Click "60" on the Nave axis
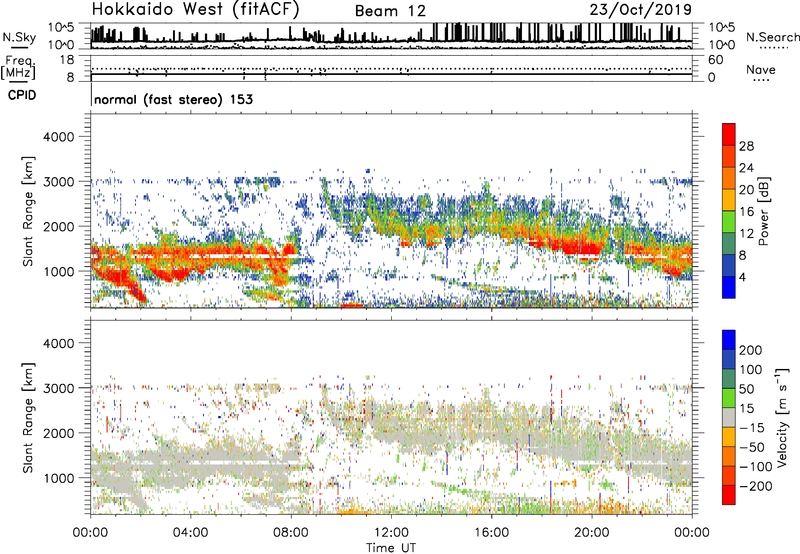The height and width of the screenshot is (554, 800). click(715, 60)
